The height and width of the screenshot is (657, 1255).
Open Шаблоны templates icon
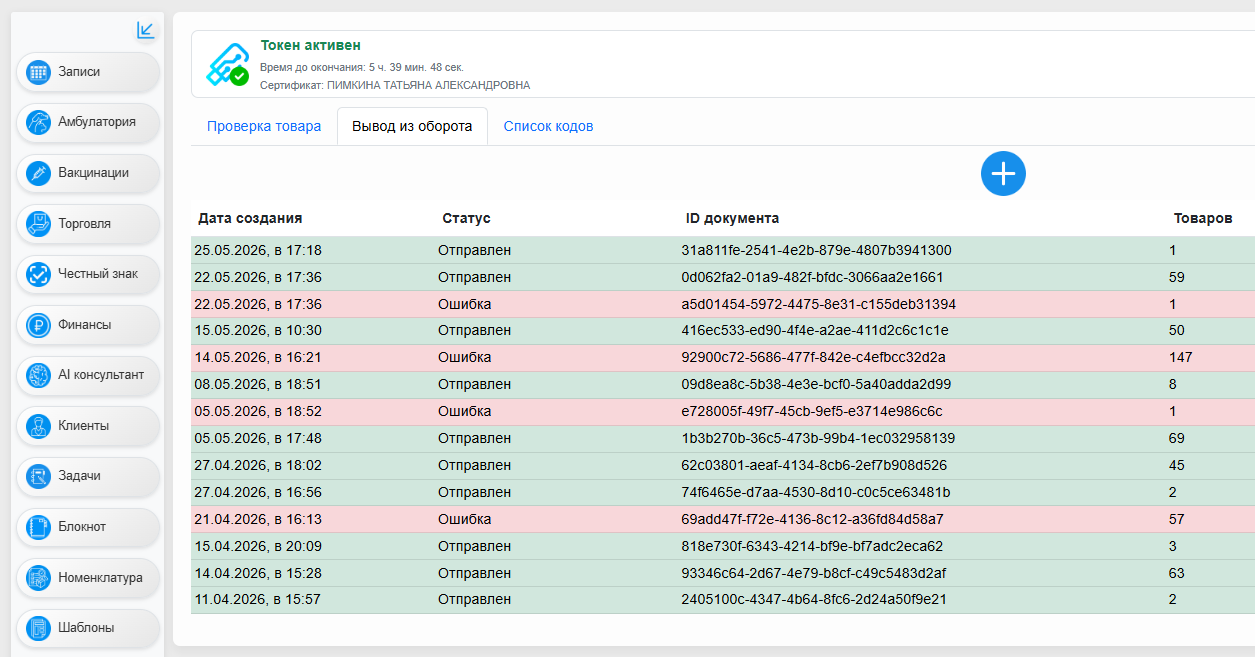coord(39,628)
